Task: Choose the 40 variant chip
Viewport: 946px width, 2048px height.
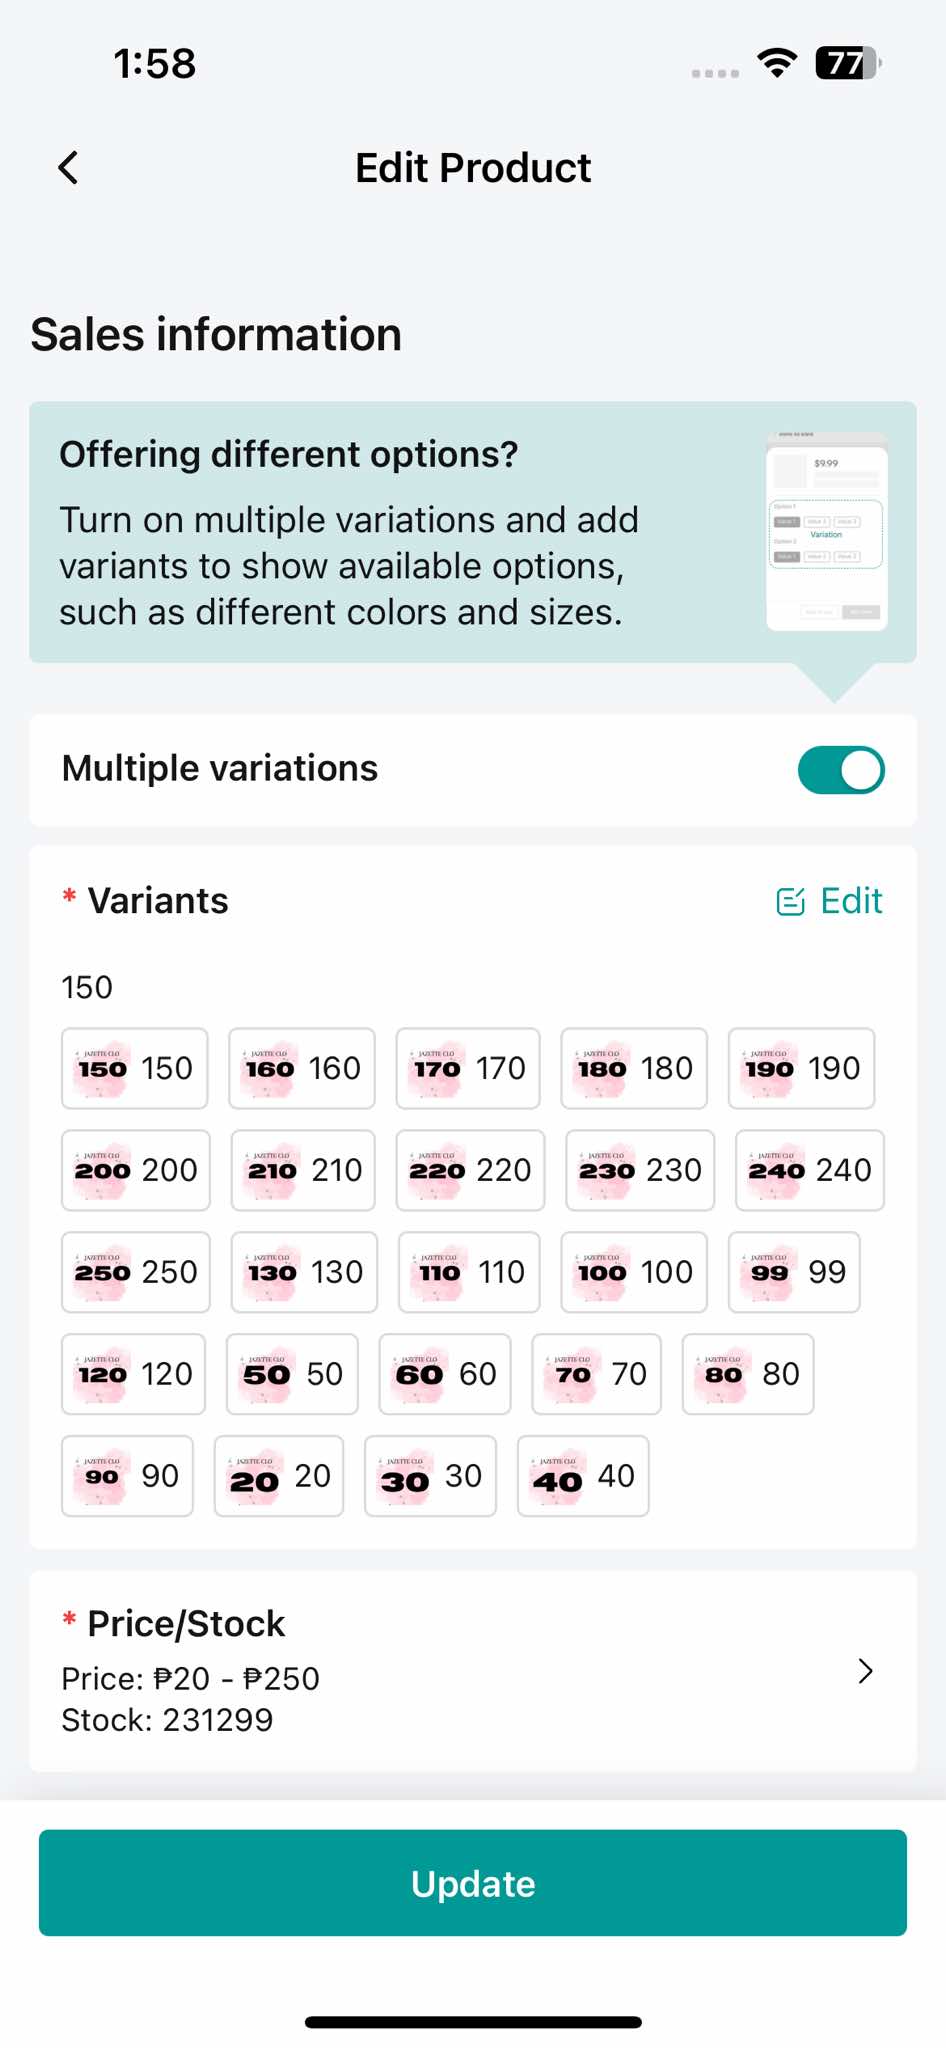Action: pos(583,1477)
